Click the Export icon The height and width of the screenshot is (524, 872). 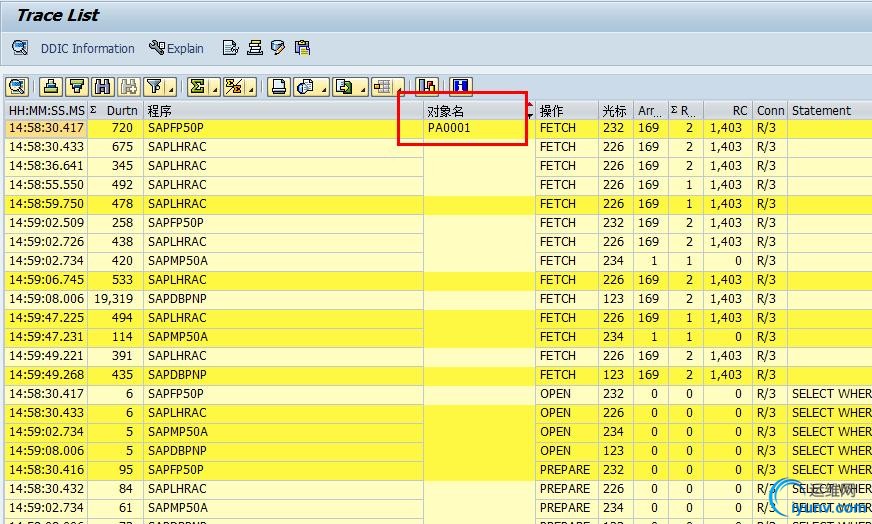click(344, 87)
